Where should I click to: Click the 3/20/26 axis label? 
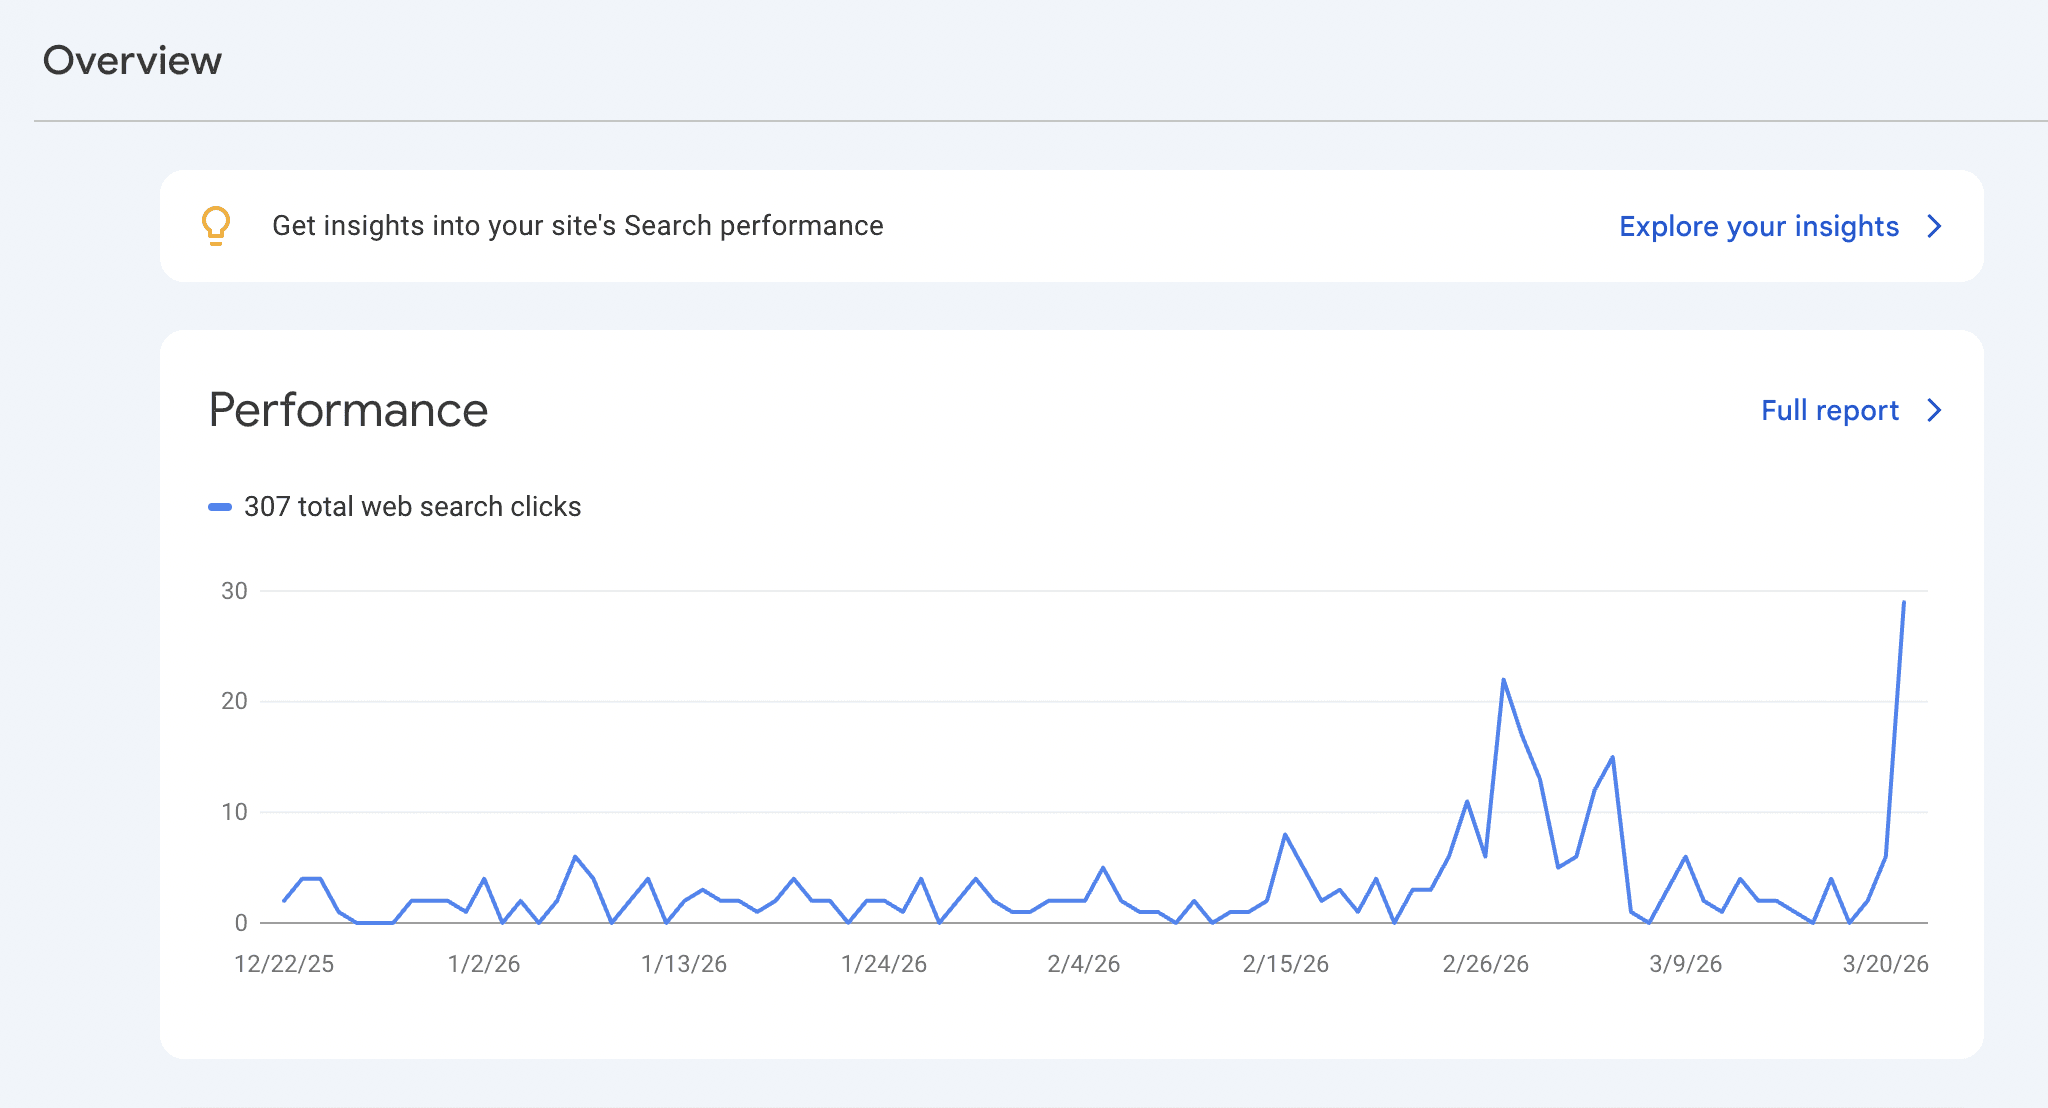tap(1885, 964)
